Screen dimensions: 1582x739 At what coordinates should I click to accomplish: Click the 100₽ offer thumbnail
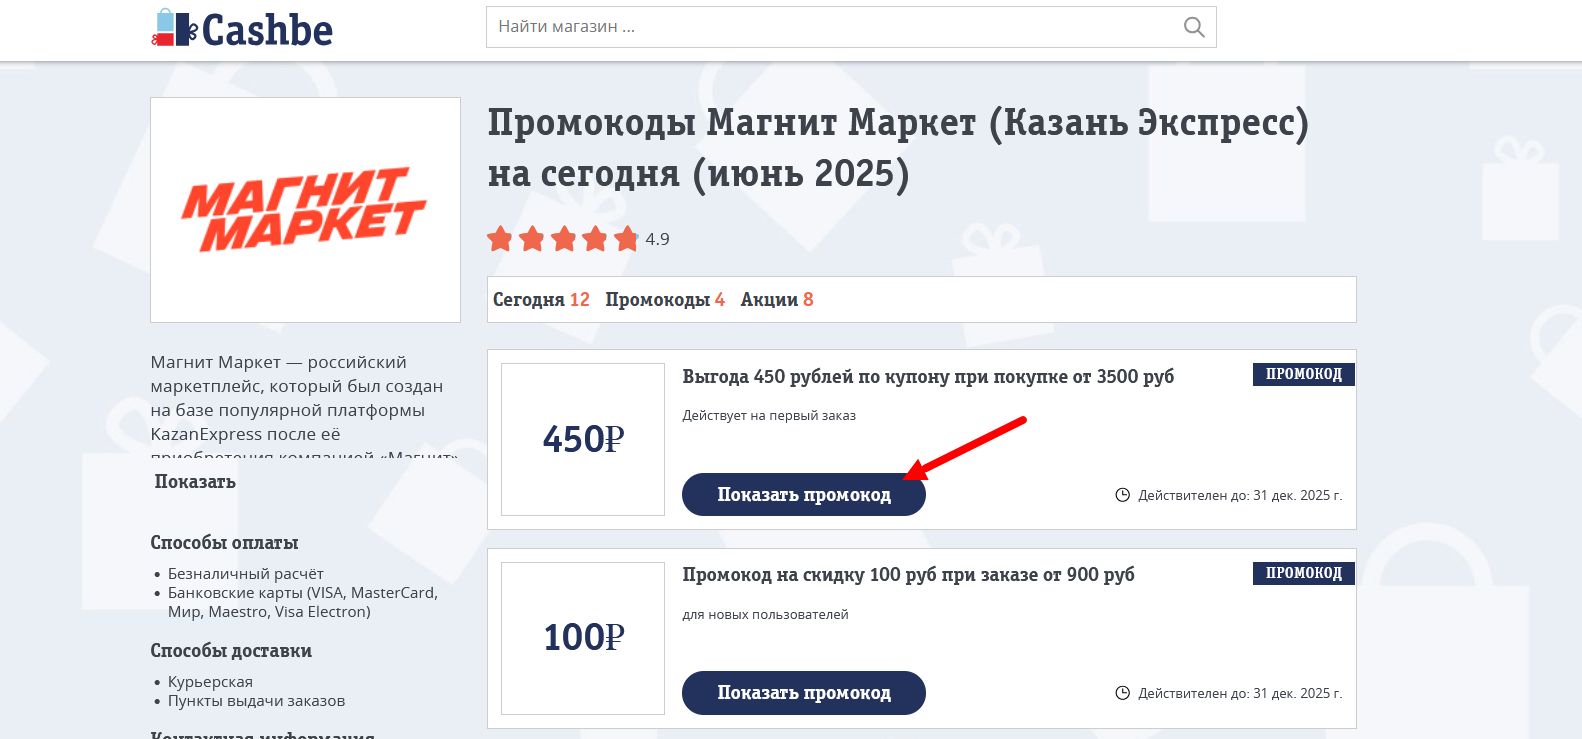pyautogui.click(x=583, y=638)
